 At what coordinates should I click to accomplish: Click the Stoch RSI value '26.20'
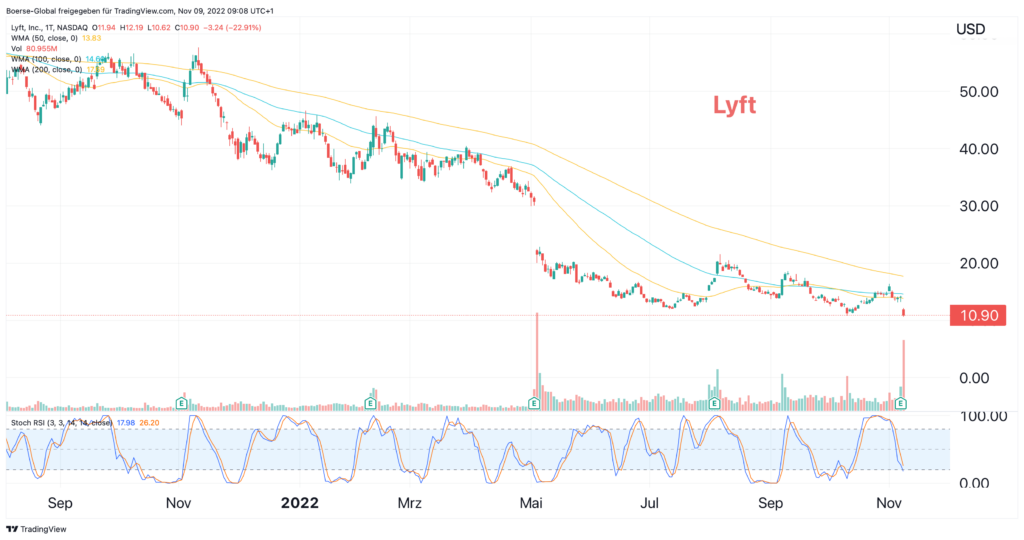pyautogui.click(x=150, y=423)
